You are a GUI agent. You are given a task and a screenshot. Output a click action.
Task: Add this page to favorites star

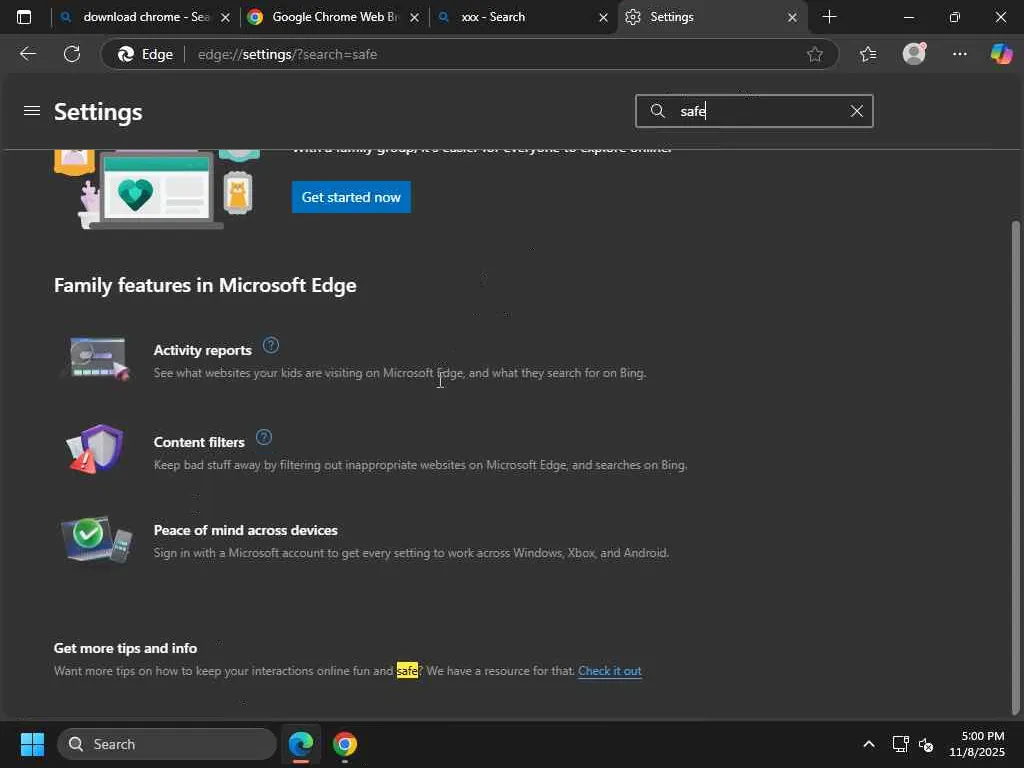click(x=814, y=54)
